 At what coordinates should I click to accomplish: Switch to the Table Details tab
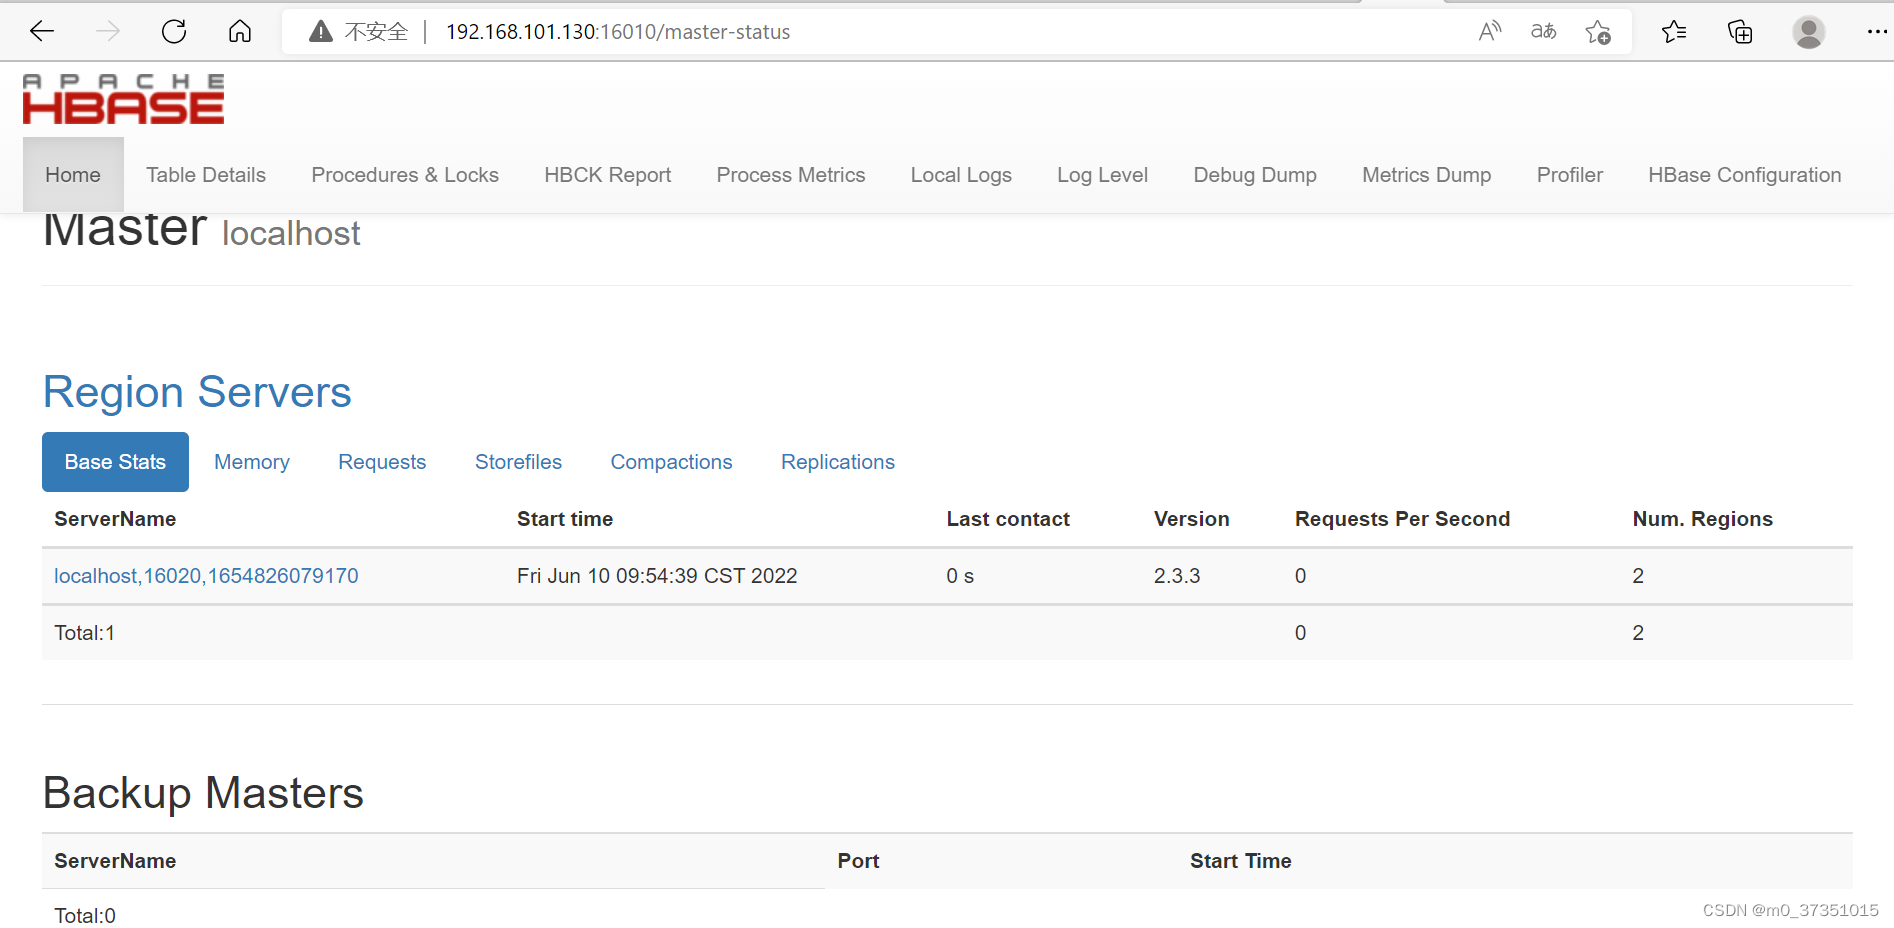click(x=205, y=174)
